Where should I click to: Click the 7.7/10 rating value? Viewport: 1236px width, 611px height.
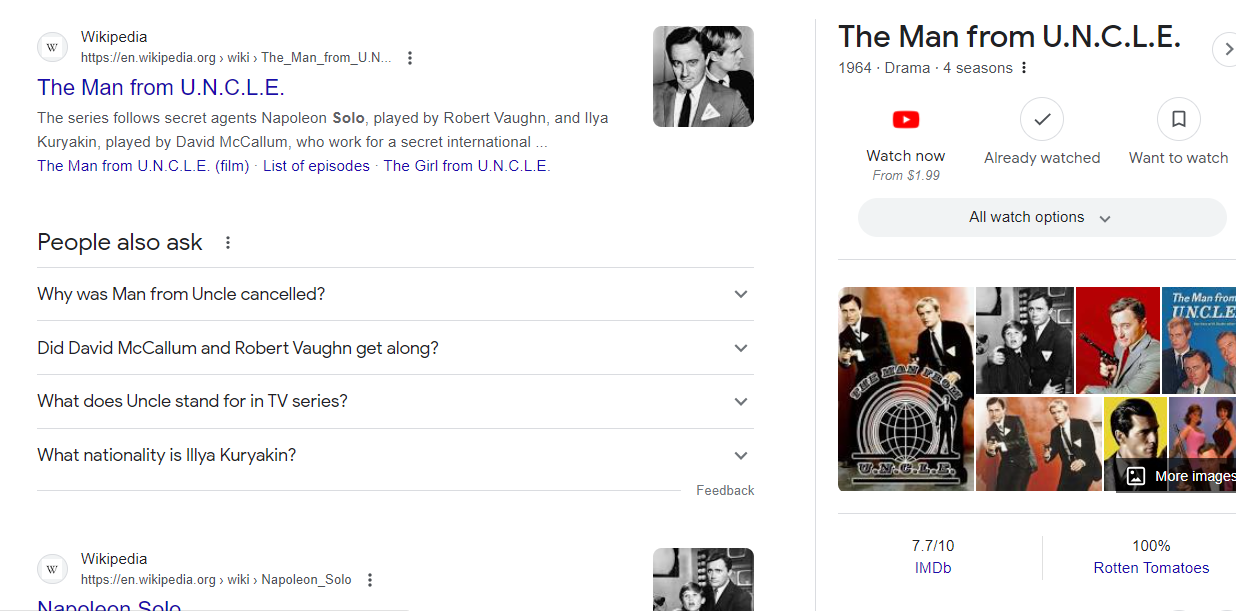[933, 546]
